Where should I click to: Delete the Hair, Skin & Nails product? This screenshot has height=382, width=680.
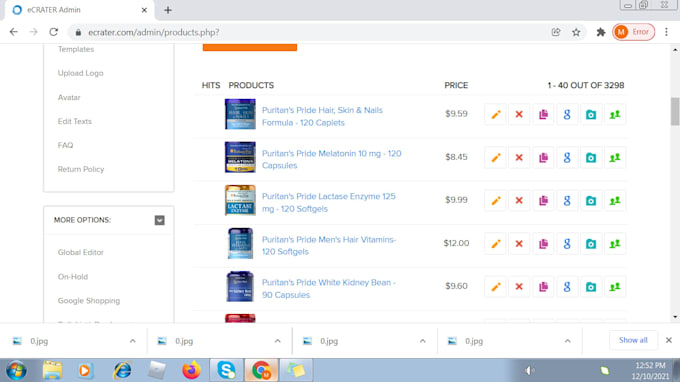point(519,114)
